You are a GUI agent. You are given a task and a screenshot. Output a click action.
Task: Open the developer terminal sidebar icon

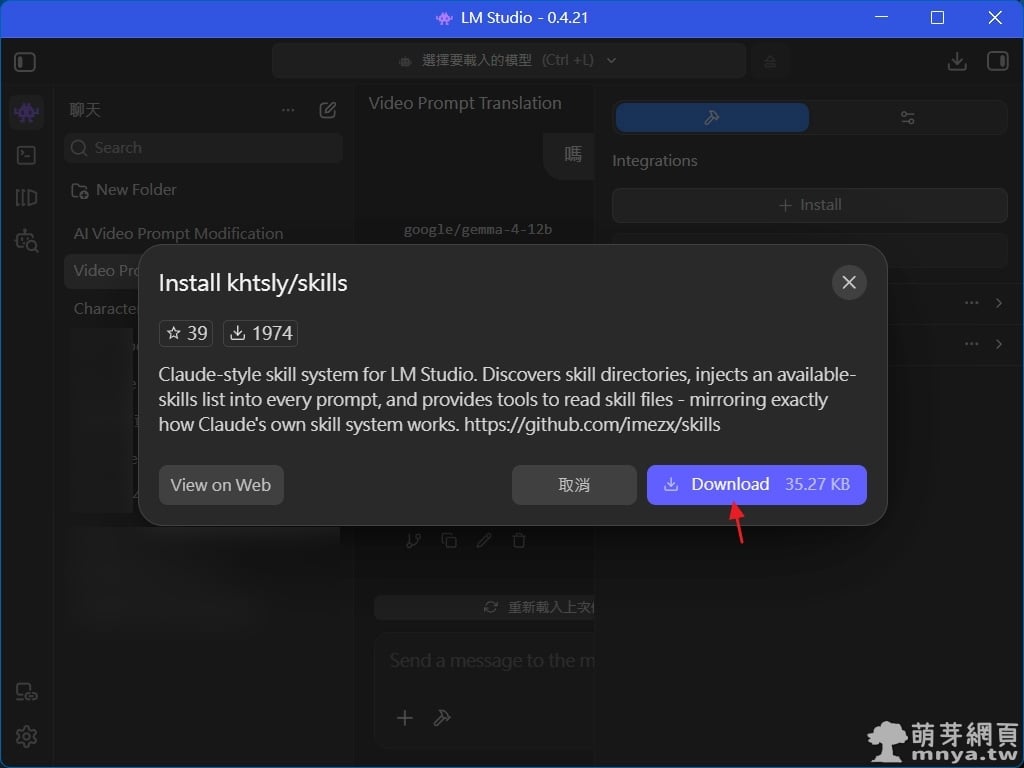[x=26, y=155]
